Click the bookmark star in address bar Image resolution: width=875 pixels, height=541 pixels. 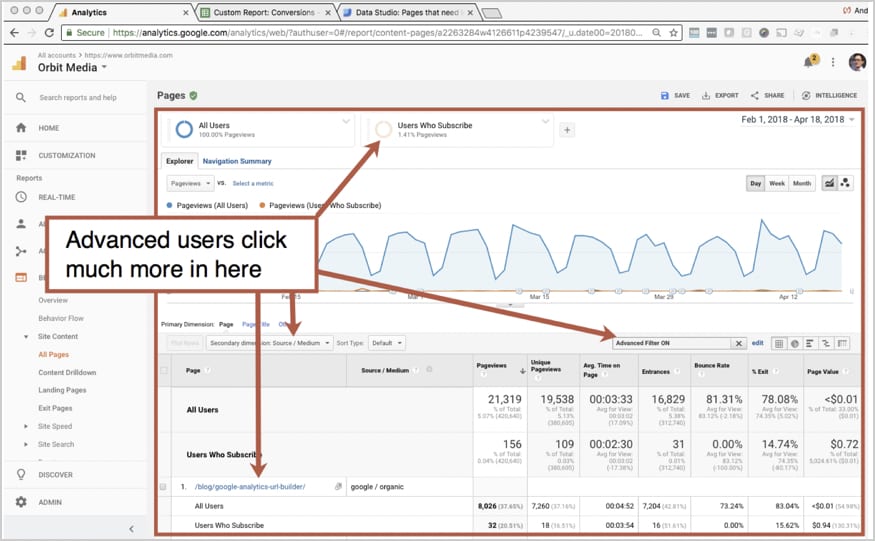click(x=674, y=32)
